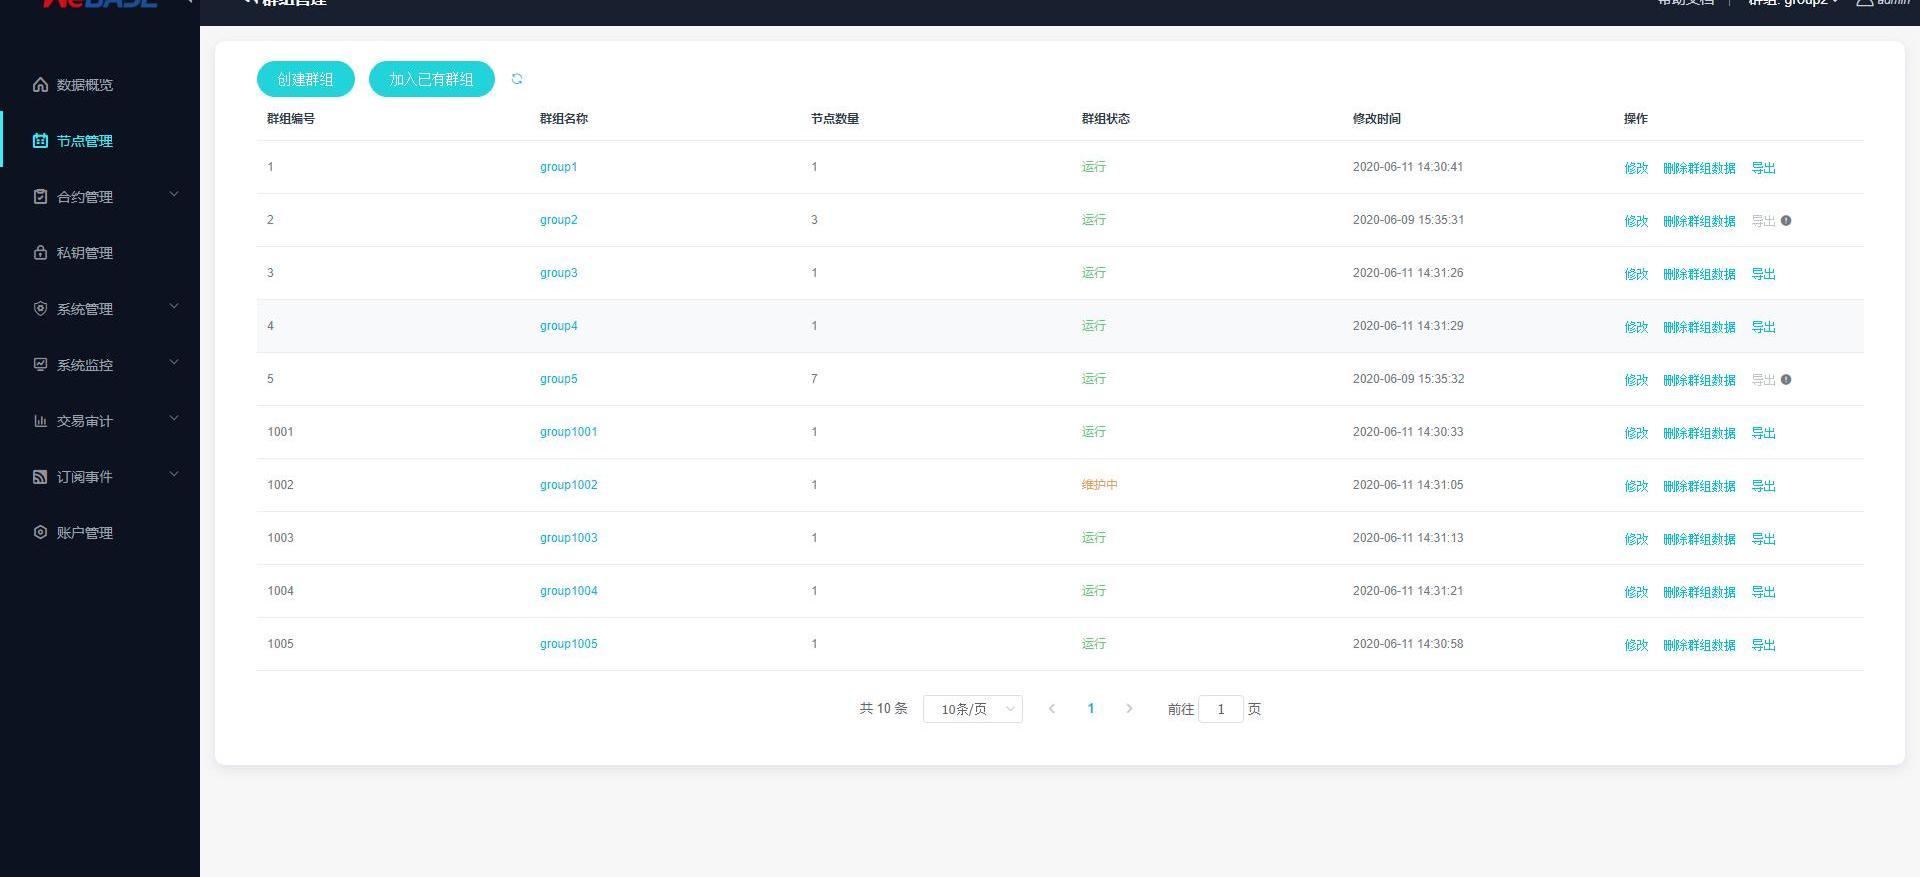Click the refresh icon beside 加入已有群组
Viewport: 1920px width, 877px height.
517,79
